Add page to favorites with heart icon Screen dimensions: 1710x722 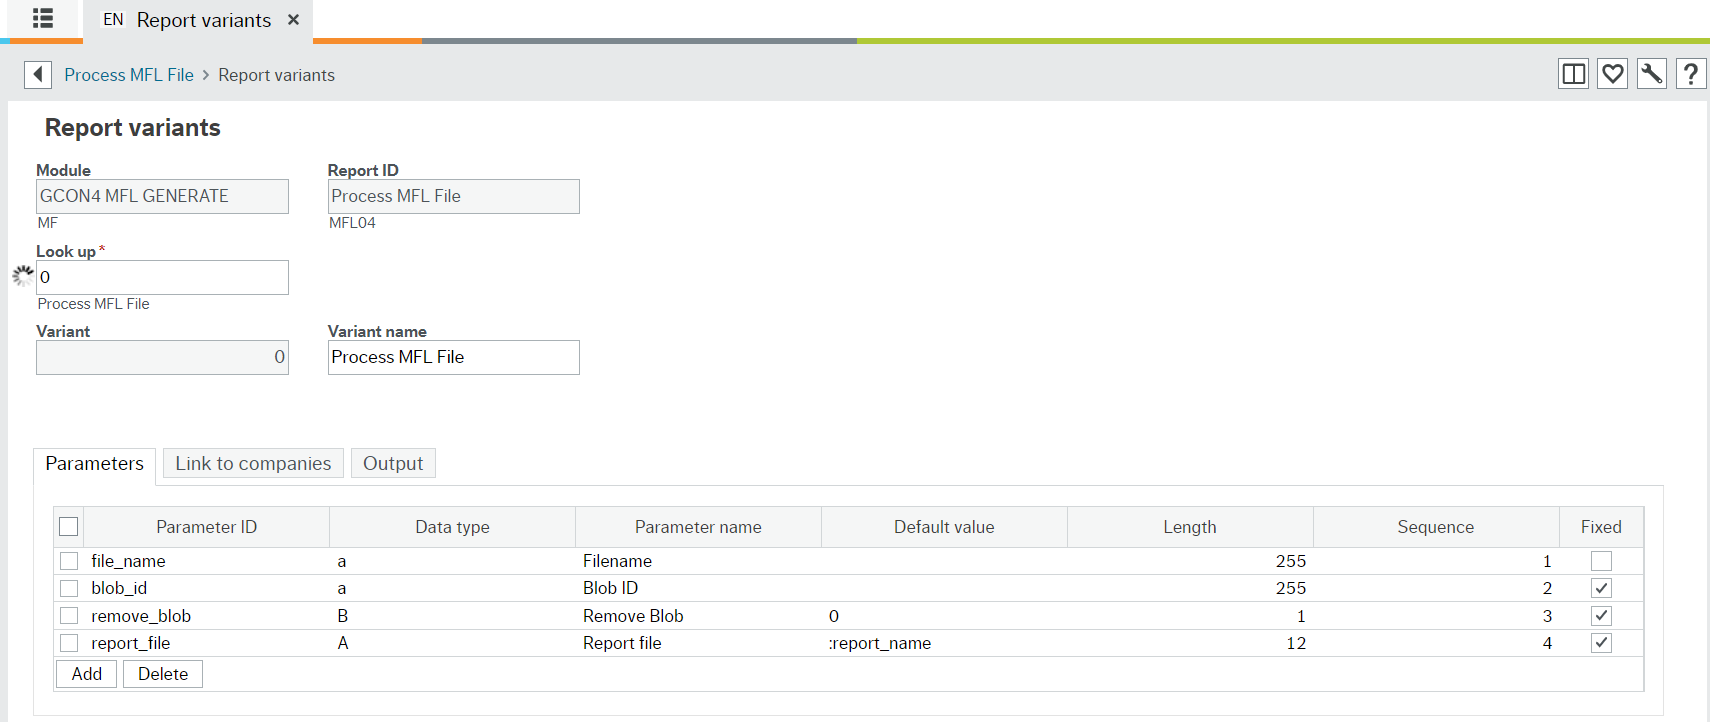click(1612, 73)
